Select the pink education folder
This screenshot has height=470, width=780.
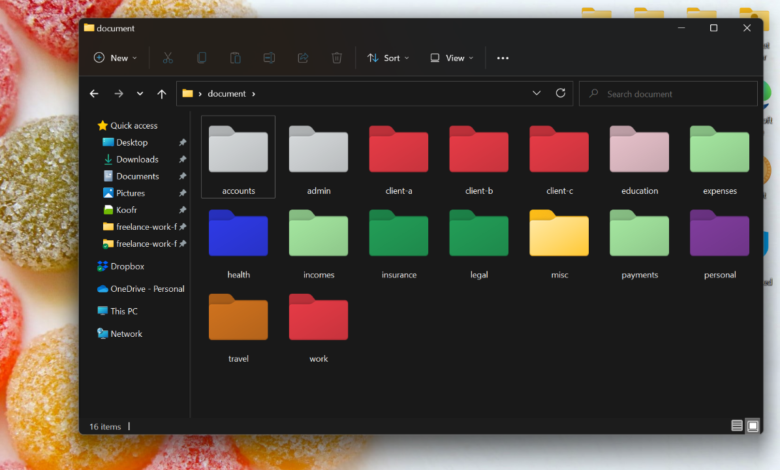point(639,160)
